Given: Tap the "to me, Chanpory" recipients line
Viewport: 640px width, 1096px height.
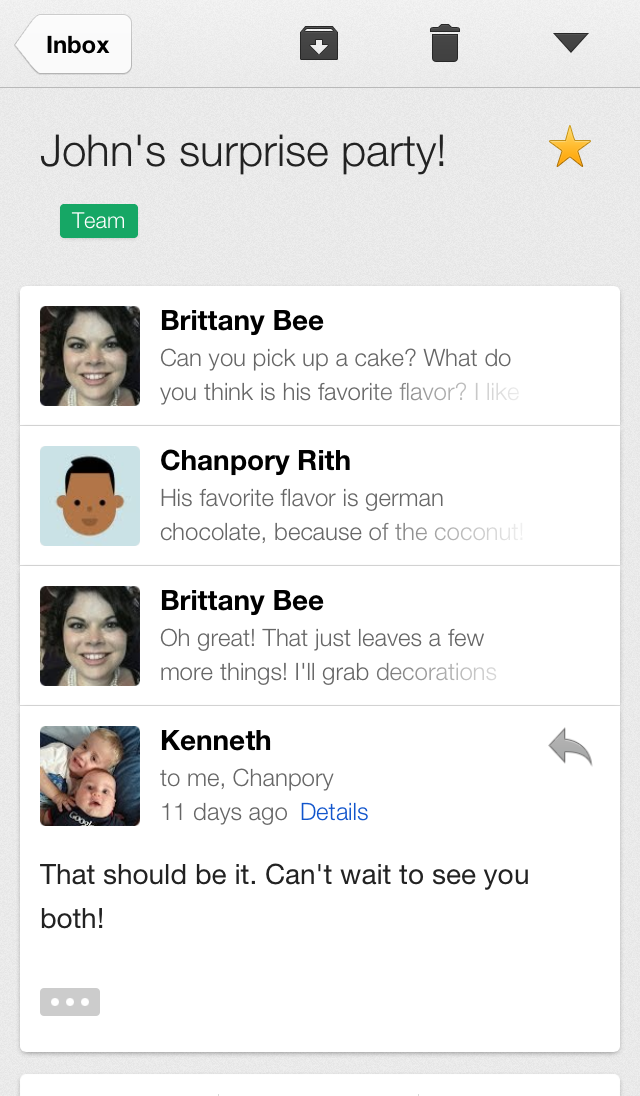Looking at the screenshot, I should pyautogui.click(x=247, y=778).
